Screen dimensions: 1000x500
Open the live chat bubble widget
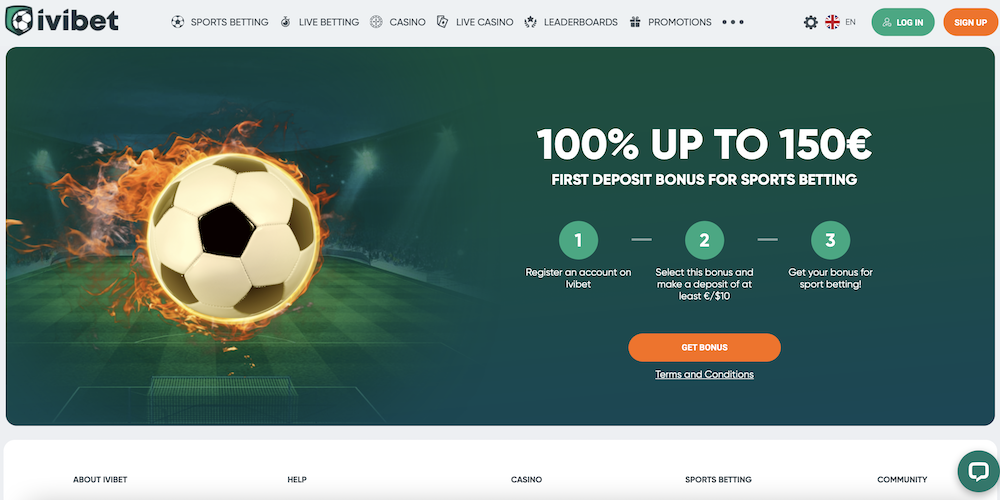[978, 471]
